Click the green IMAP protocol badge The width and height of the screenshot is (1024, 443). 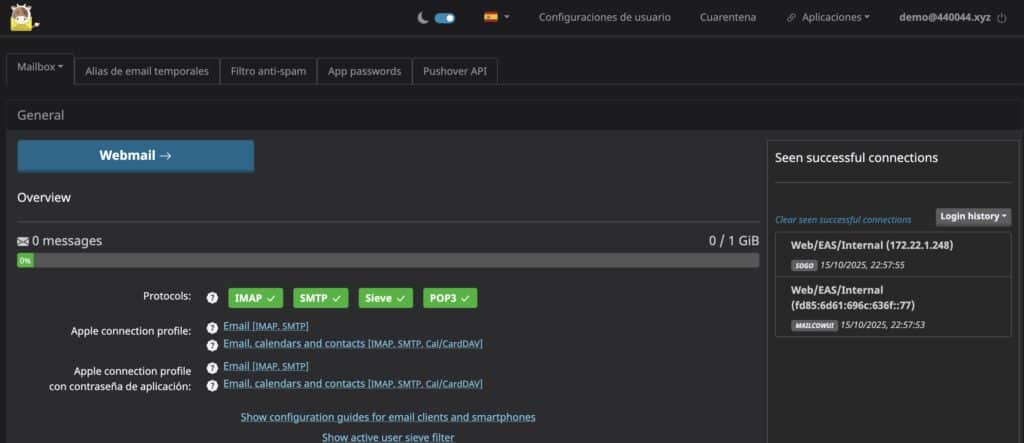tap(255, 298)
